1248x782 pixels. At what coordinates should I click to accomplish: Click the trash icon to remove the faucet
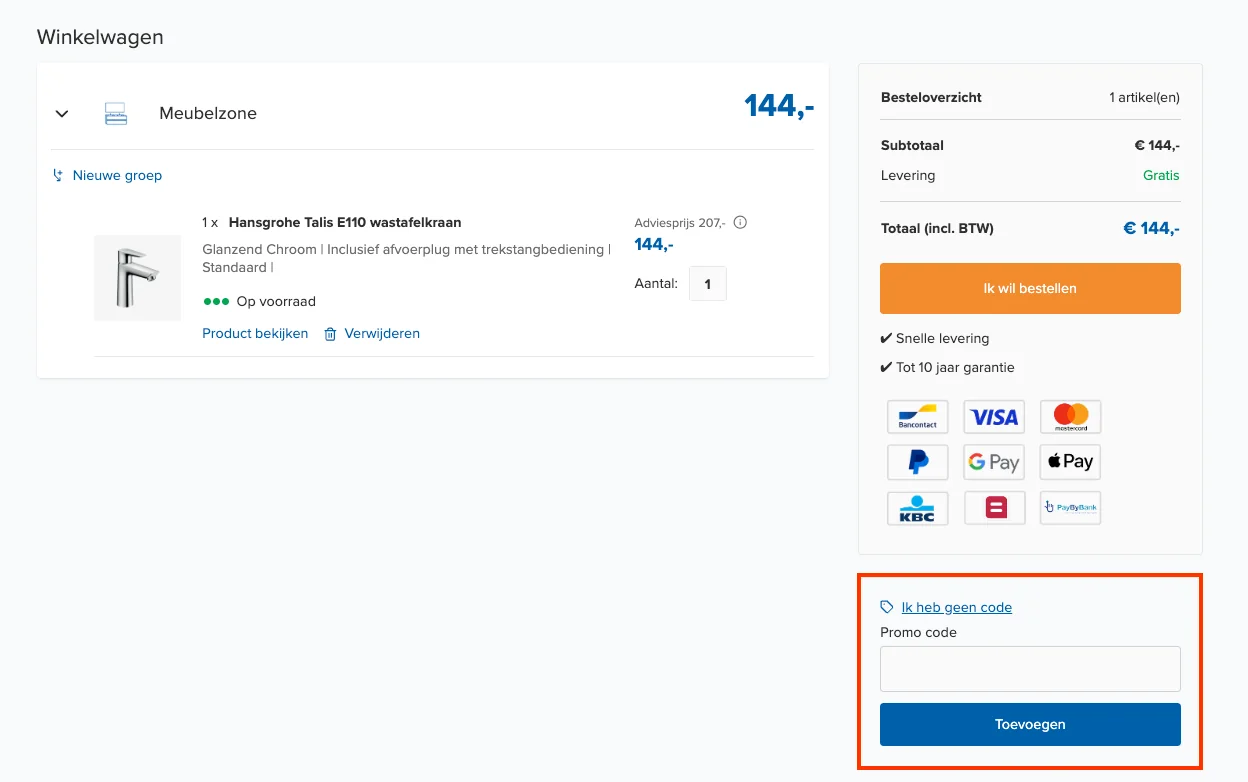330,333
